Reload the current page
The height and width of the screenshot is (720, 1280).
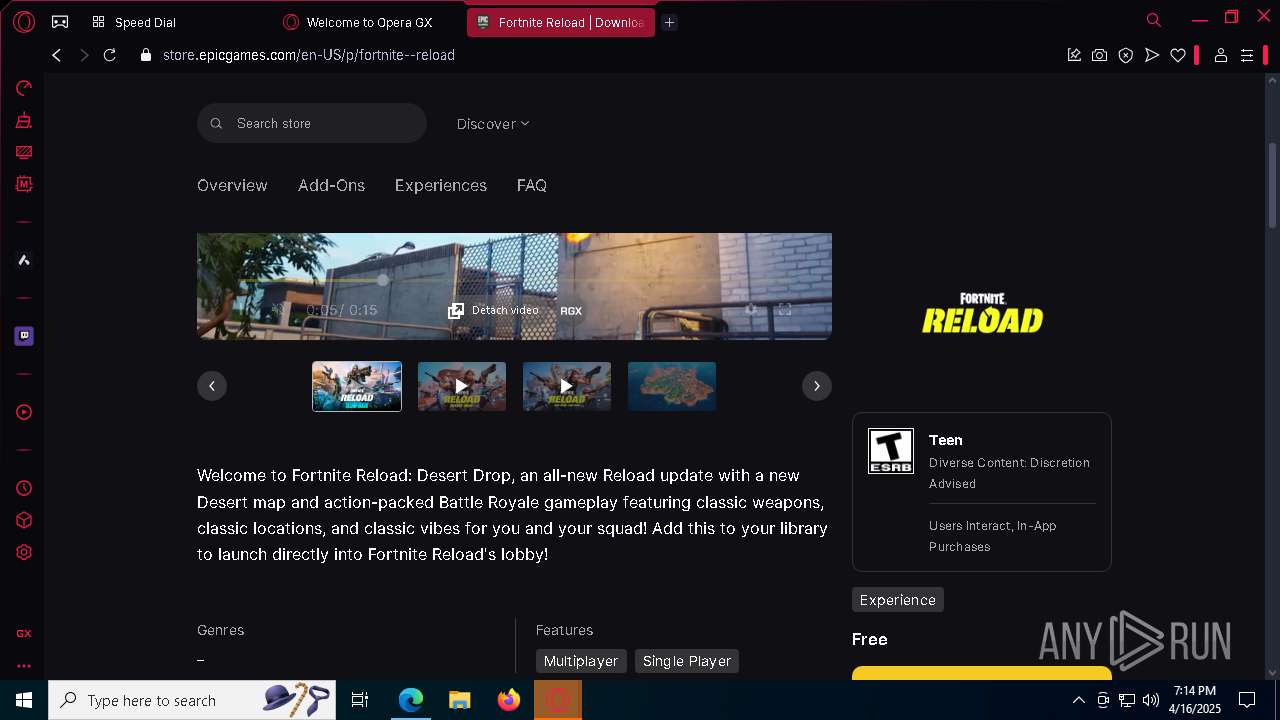tap(110, 55)
